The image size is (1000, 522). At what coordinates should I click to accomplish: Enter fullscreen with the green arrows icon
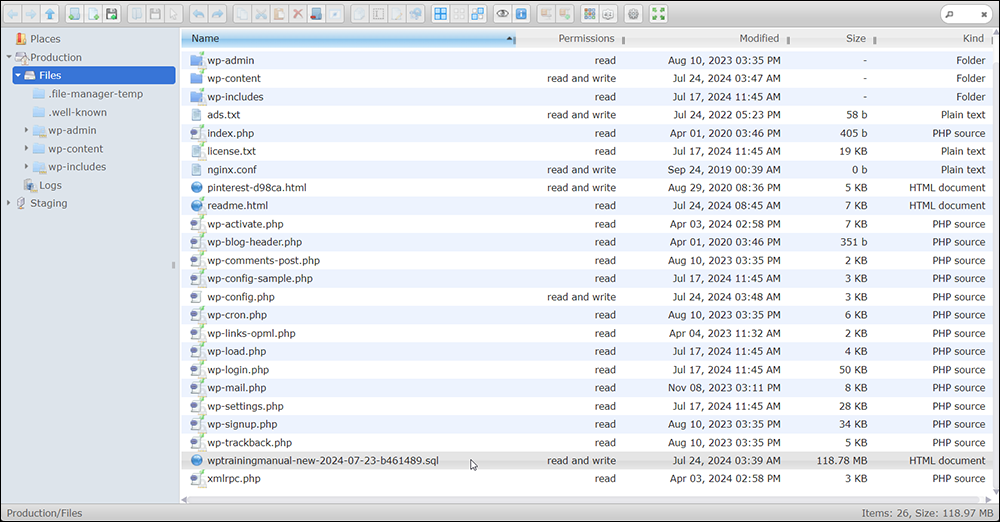point(658,13)
